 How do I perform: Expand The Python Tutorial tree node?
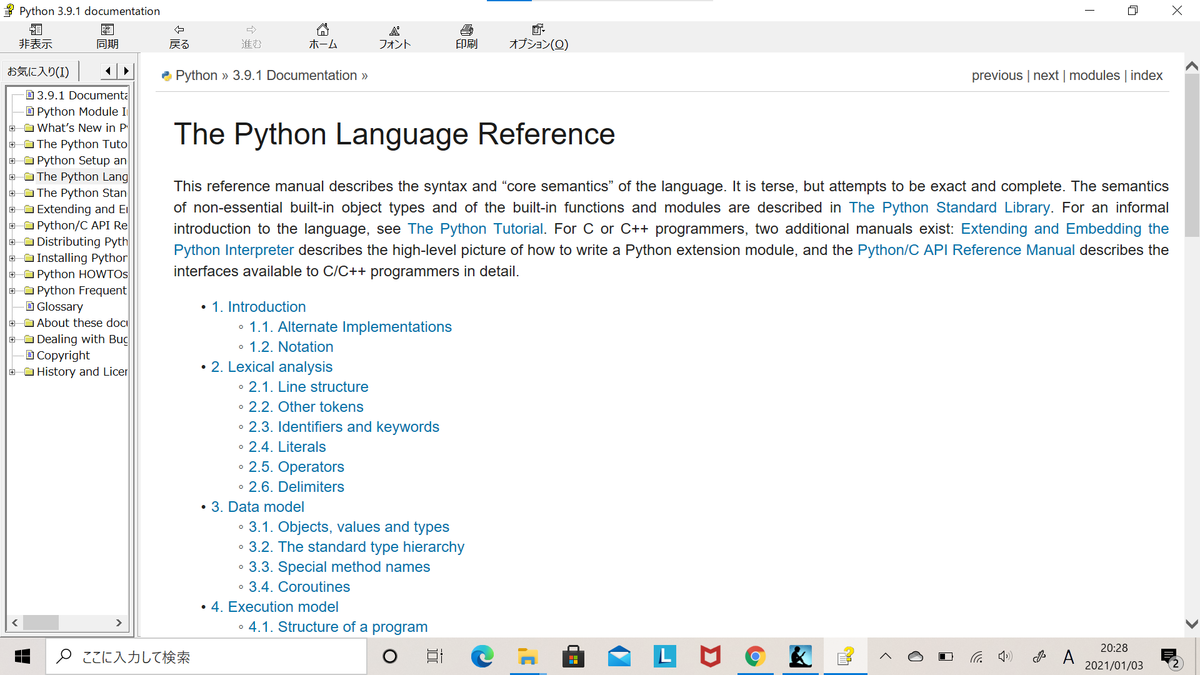11,144
